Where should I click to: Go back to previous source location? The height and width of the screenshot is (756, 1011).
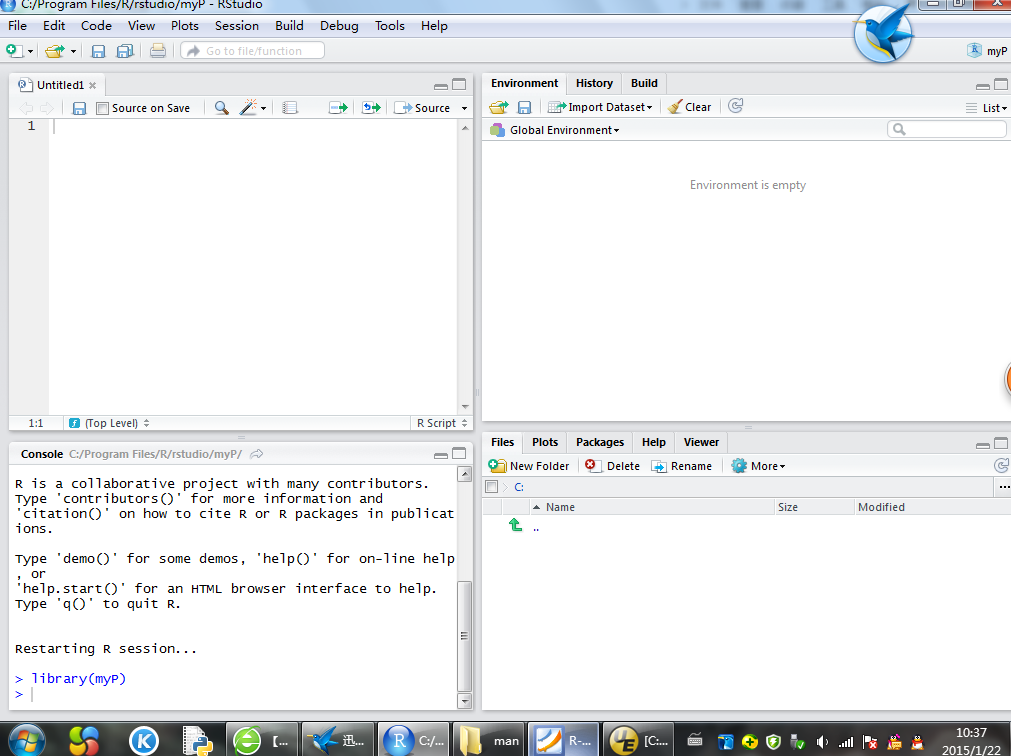point(26,108)
